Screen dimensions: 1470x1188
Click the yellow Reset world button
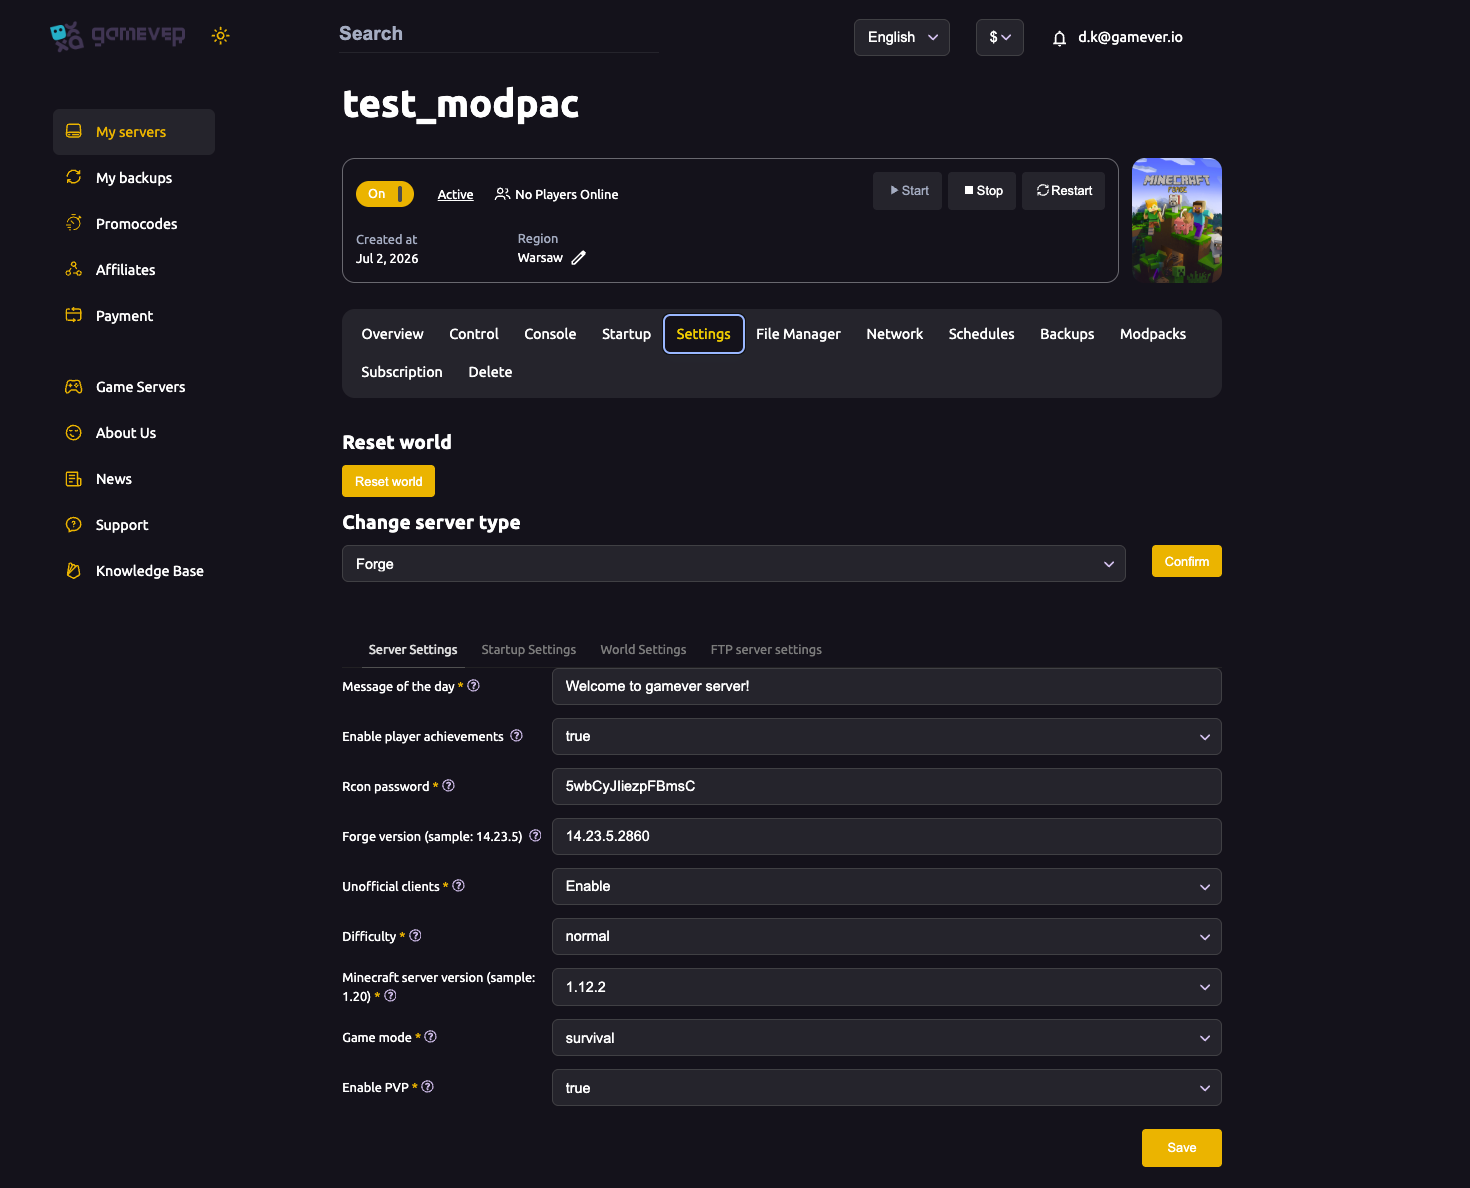coord(389,481)
